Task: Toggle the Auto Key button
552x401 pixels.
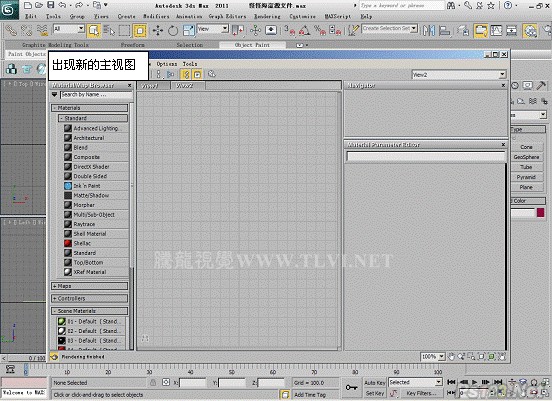Action: pyautogui.click(x=375, y=382)
